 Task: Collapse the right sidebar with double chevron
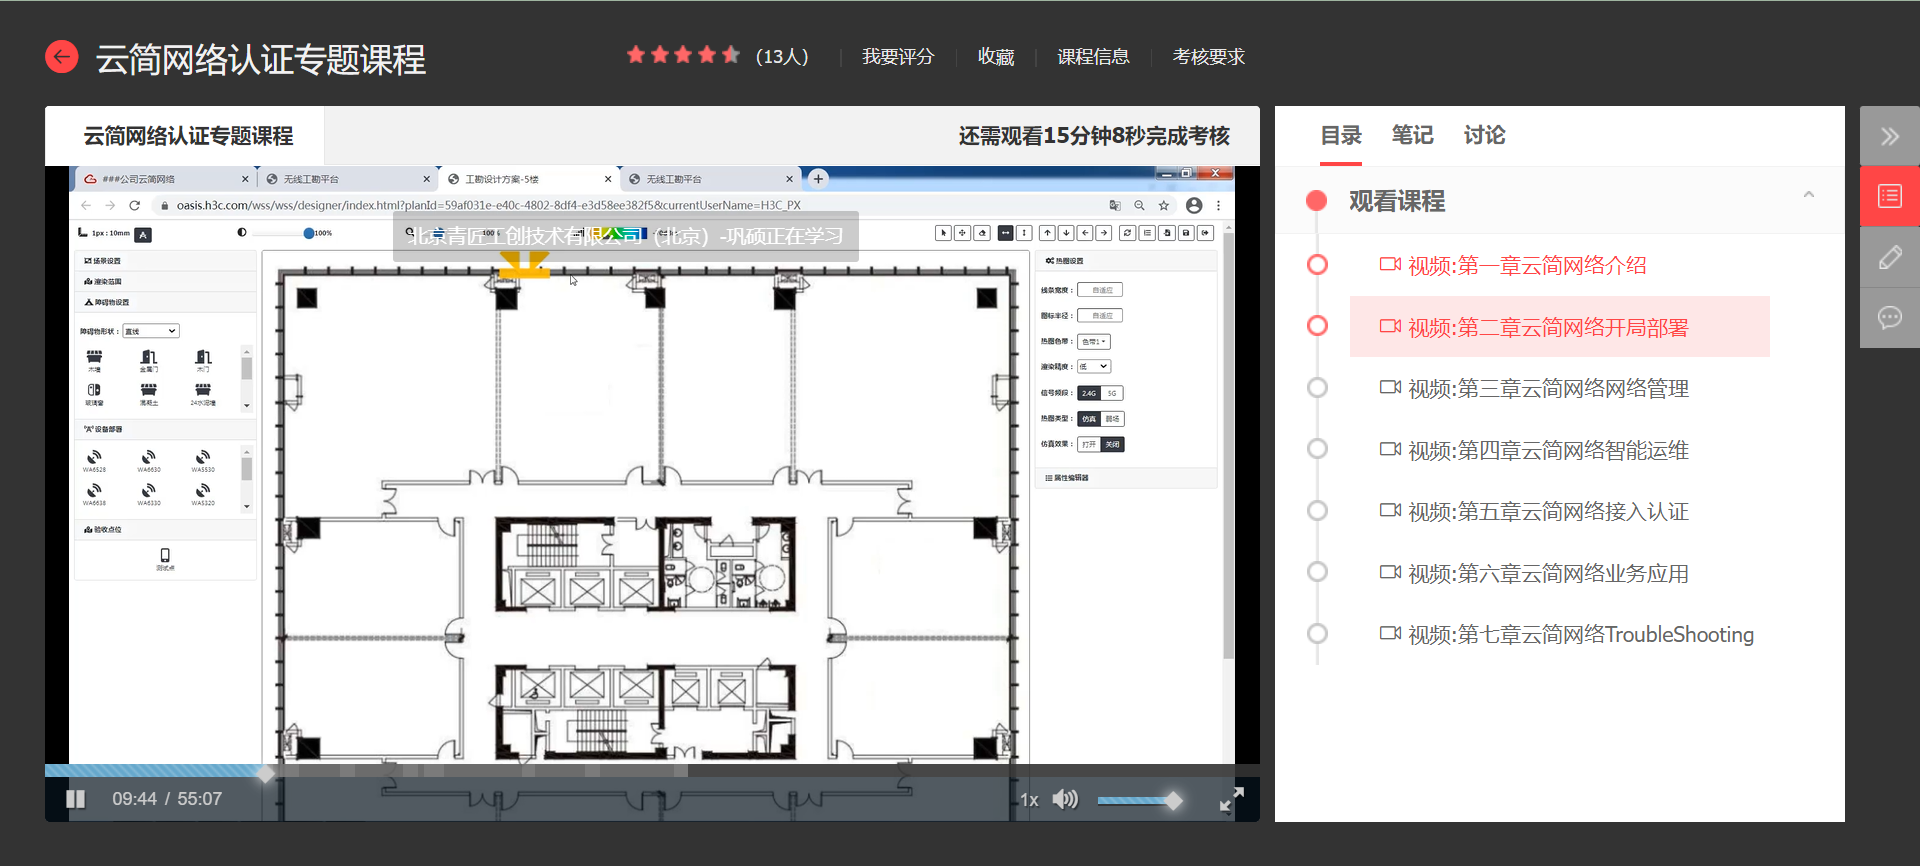pyautogui.click(x=1889, y=136)
